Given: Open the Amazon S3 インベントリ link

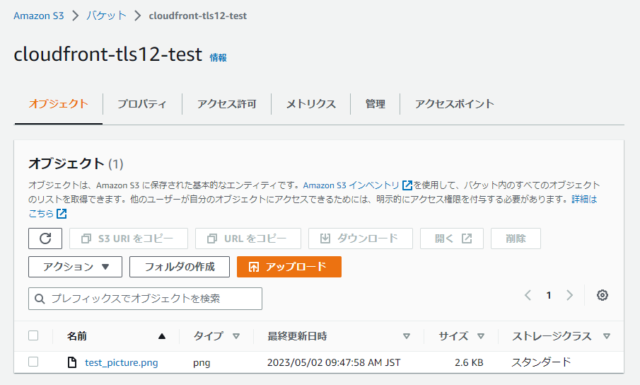Looking at the screenshot, I should pyautogui.click(x=351, y=185).
